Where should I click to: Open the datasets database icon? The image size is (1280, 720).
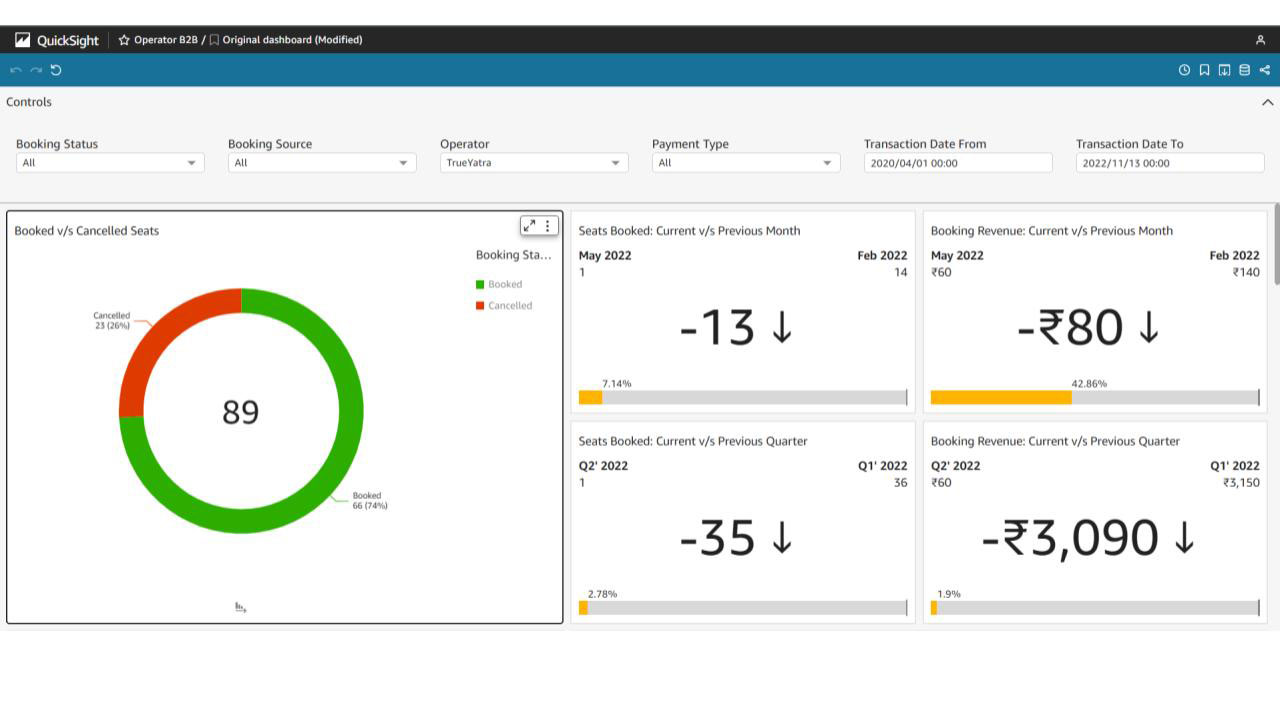(x=1244, y=70)
